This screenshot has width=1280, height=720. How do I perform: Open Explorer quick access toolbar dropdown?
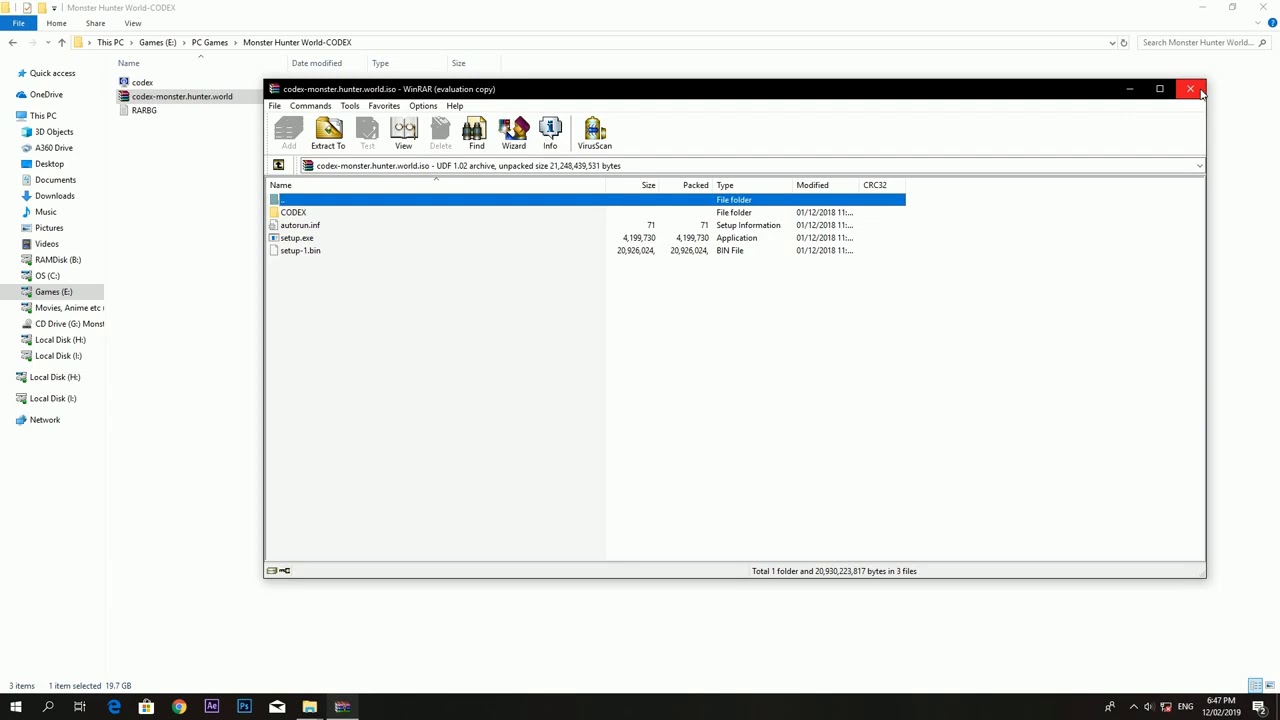pyautogui.click(x=54, y=8)
